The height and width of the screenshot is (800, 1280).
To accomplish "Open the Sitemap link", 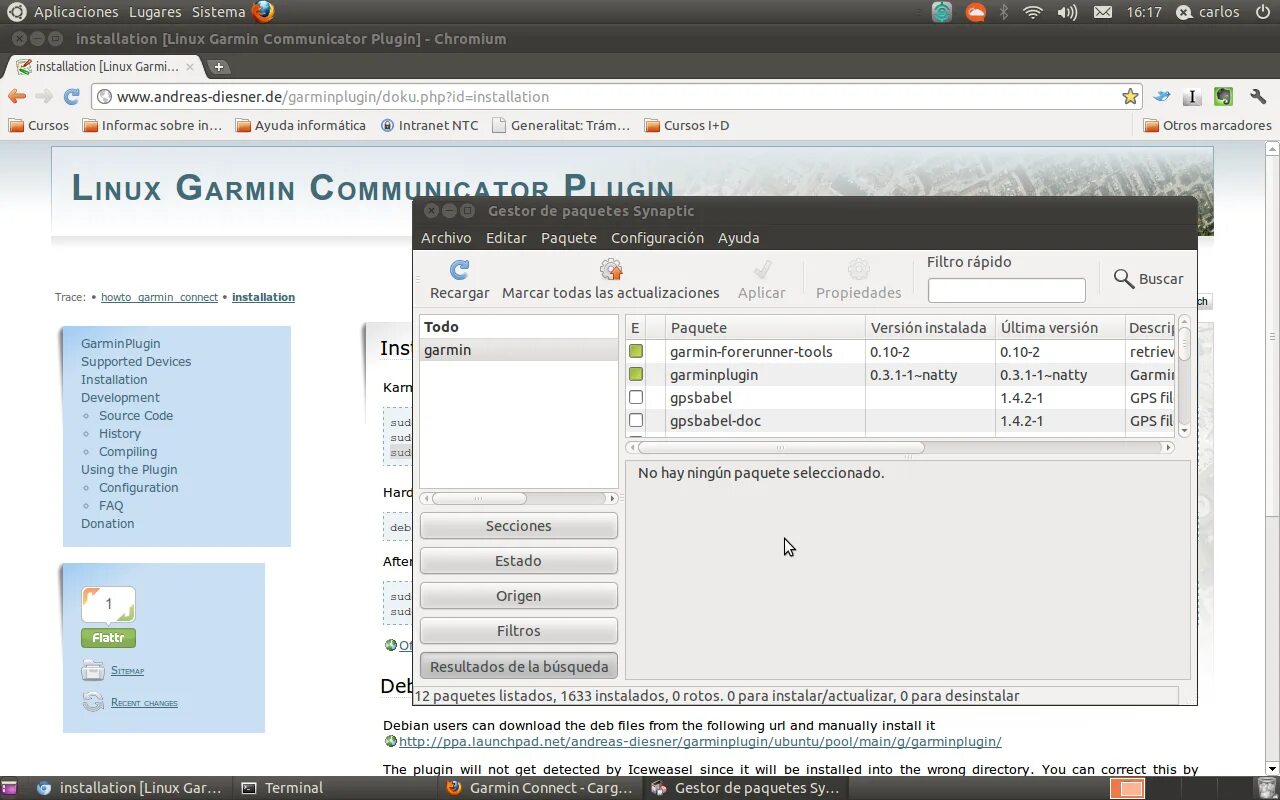I will click(x=127, y=671).
